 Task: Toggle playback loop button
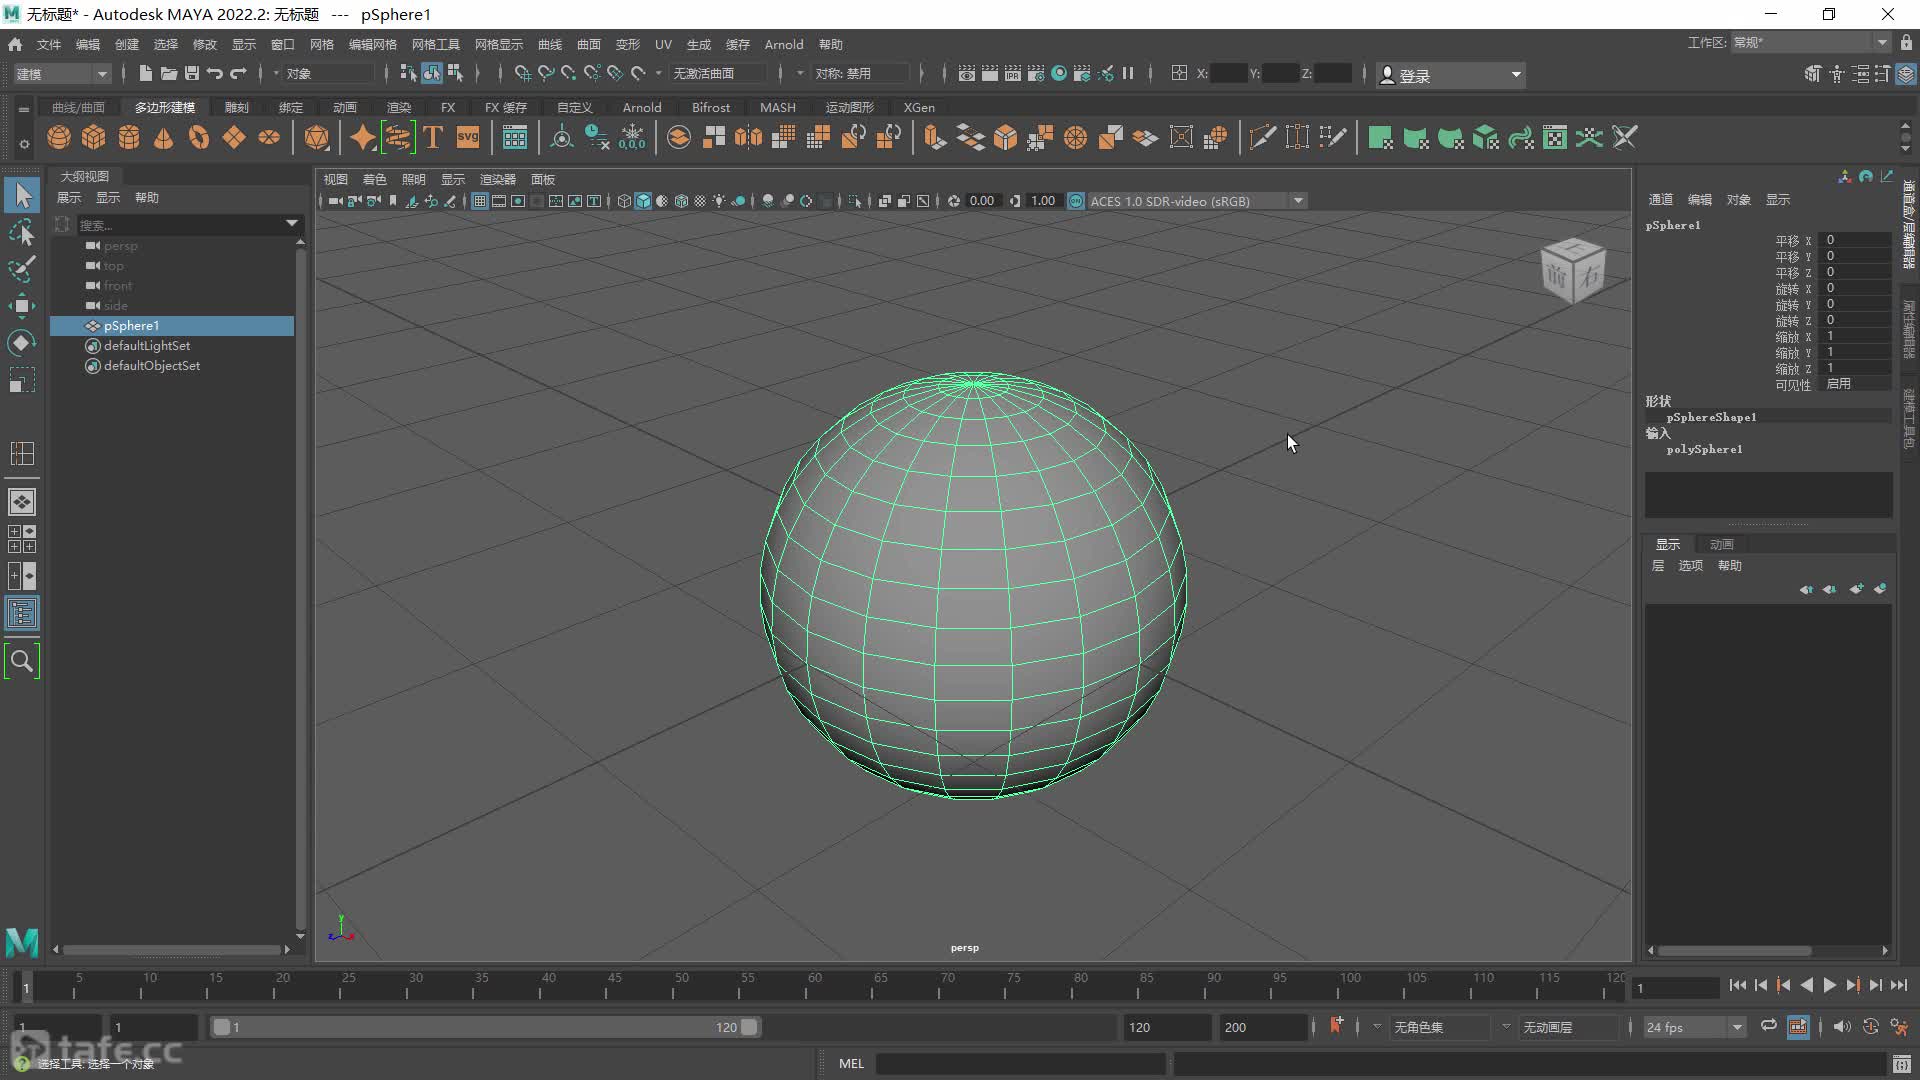pos(1769,1027)
